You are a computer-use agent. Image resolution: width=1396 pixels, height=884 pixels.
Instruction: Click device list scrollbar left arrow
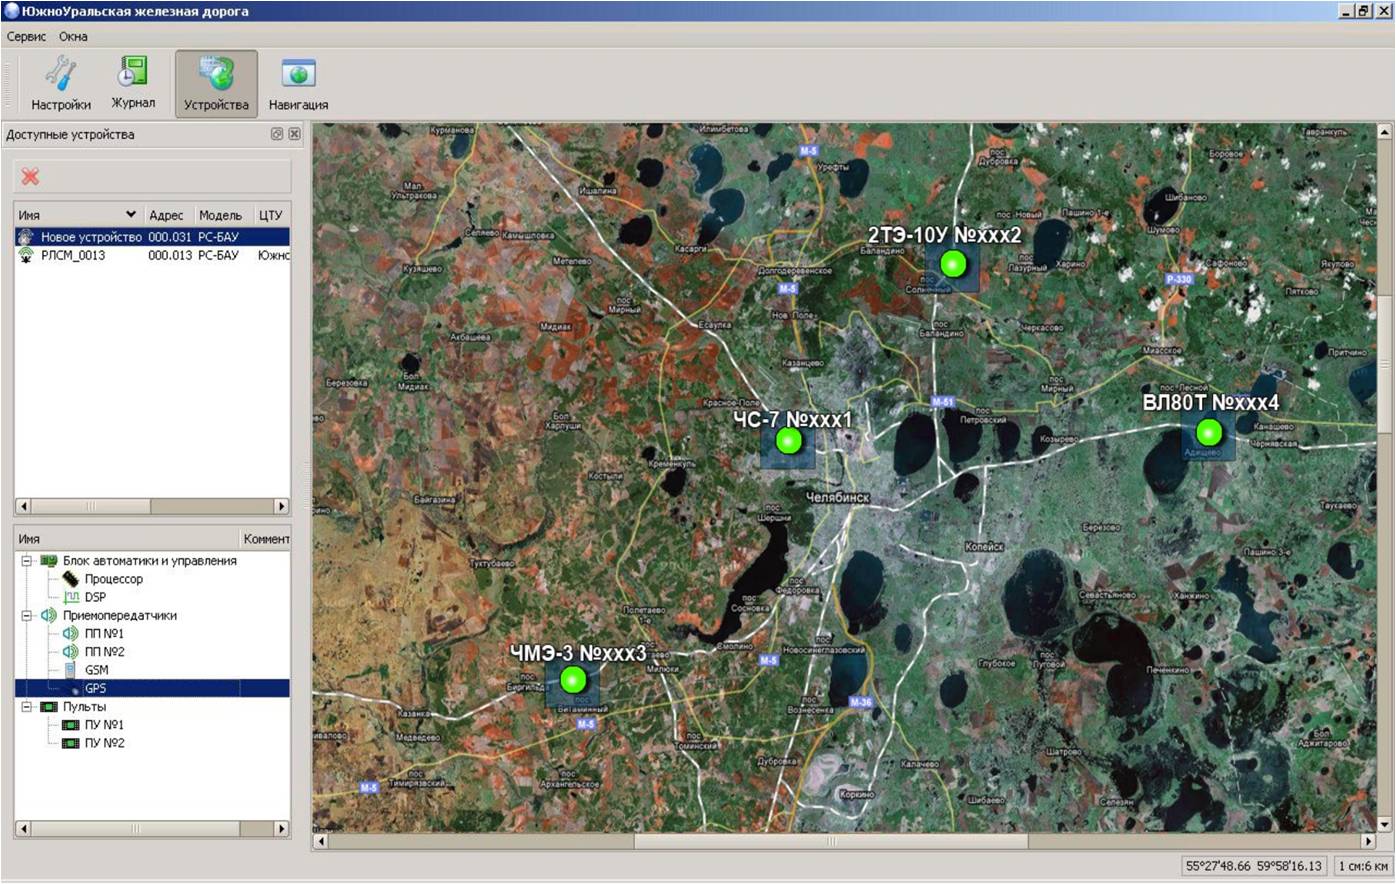pos(23,506)
